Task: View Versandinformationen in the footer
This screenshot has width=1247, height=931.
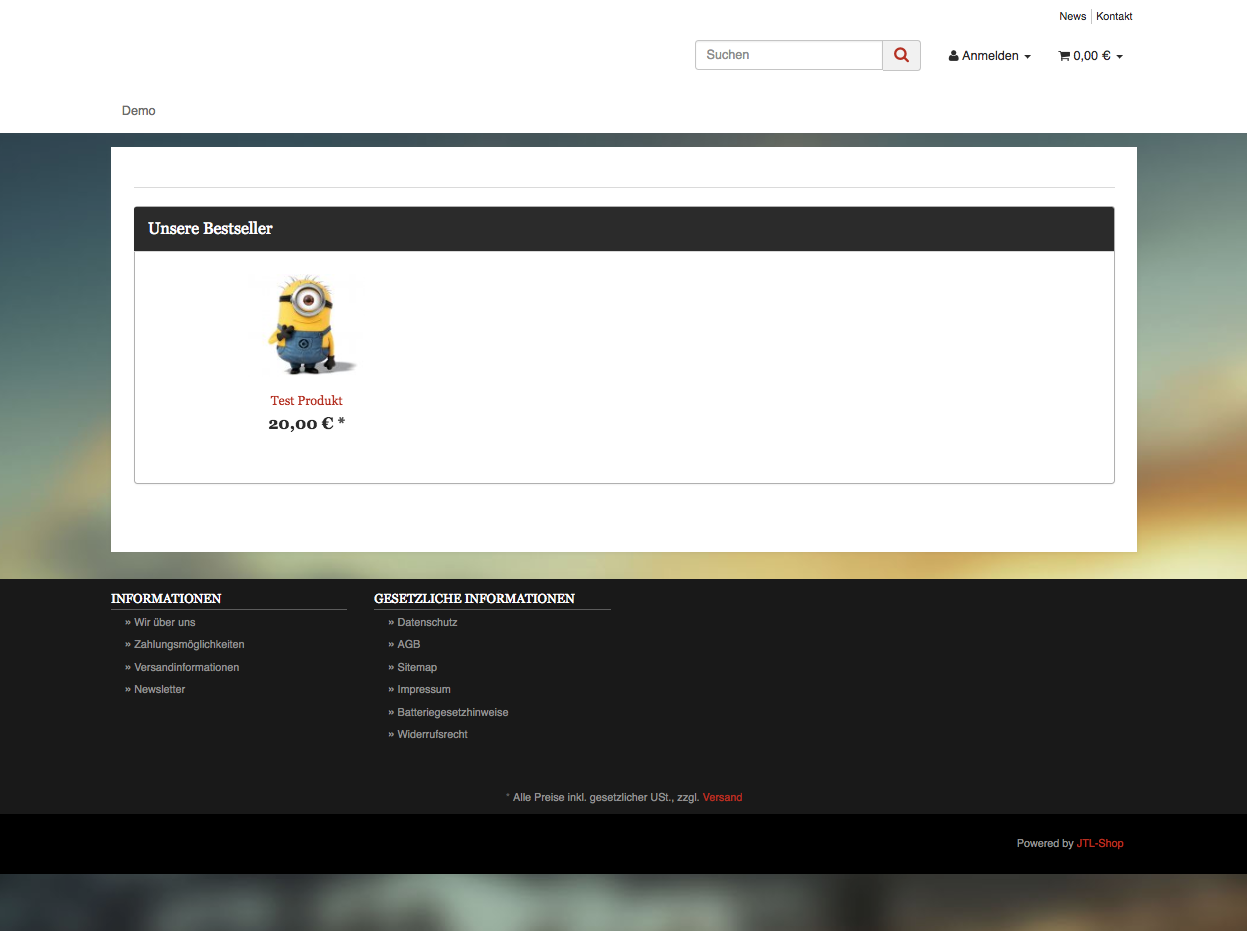Action: pos(186,667)
